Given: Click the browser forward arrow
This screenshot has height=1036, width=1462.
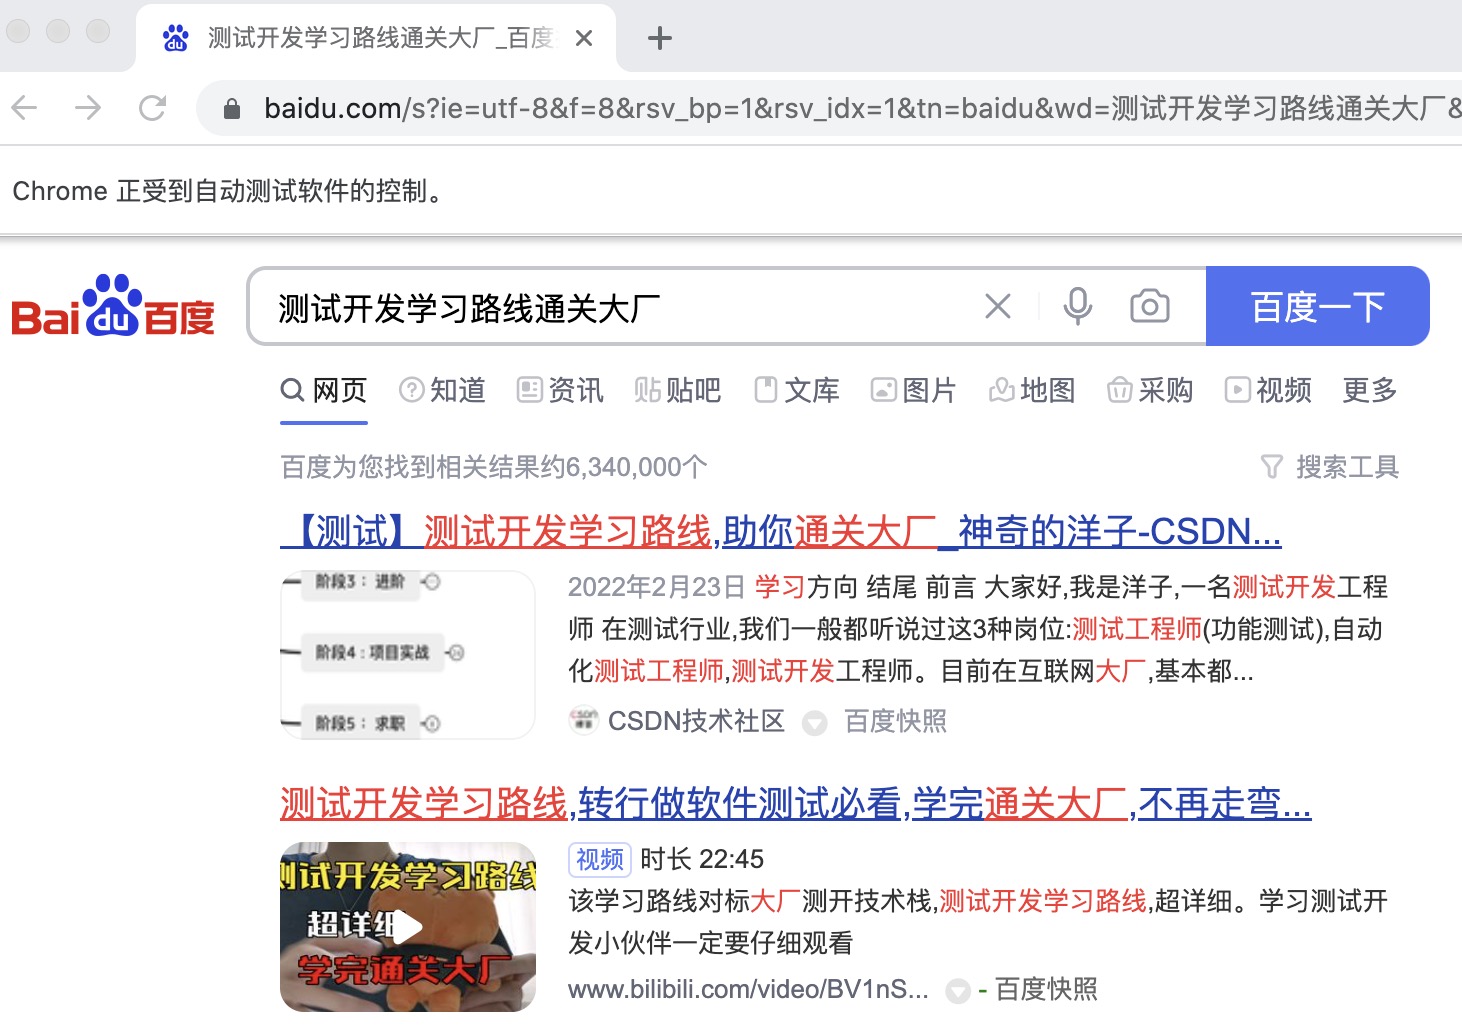Looking at the screenshot, I should [88, 108].
